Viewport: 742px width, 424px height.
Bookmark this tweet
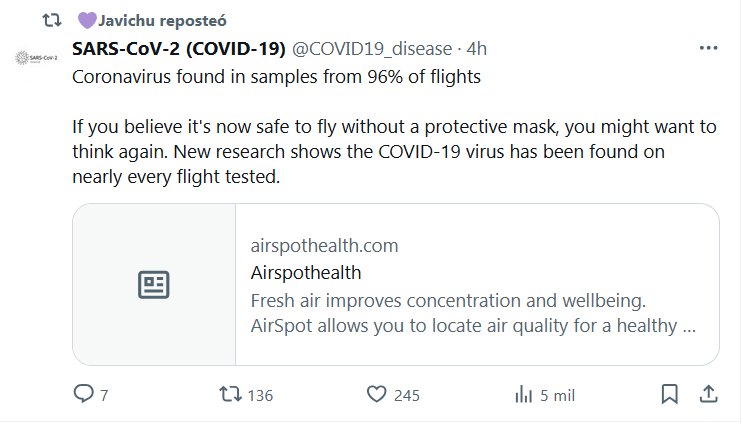click(x=670, y=393)
